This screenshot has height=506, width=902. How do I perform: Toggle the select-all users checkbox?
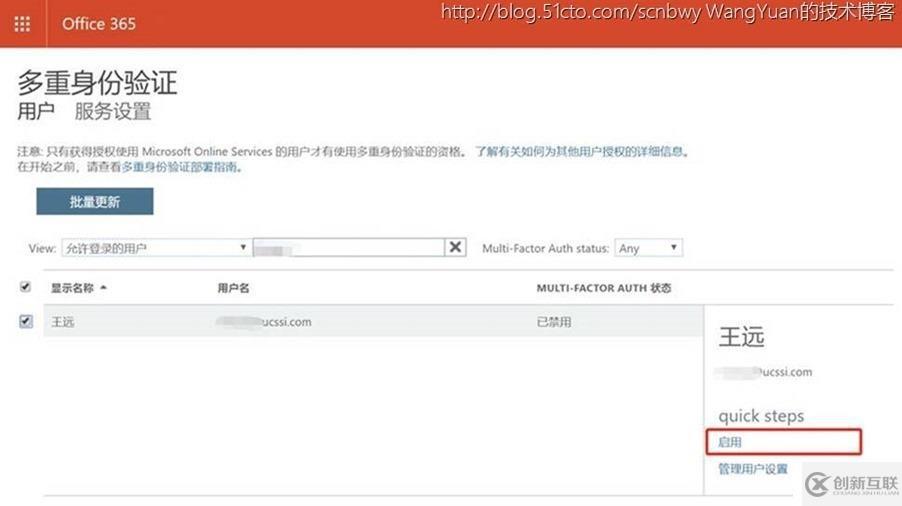click(x=25, y=286)
